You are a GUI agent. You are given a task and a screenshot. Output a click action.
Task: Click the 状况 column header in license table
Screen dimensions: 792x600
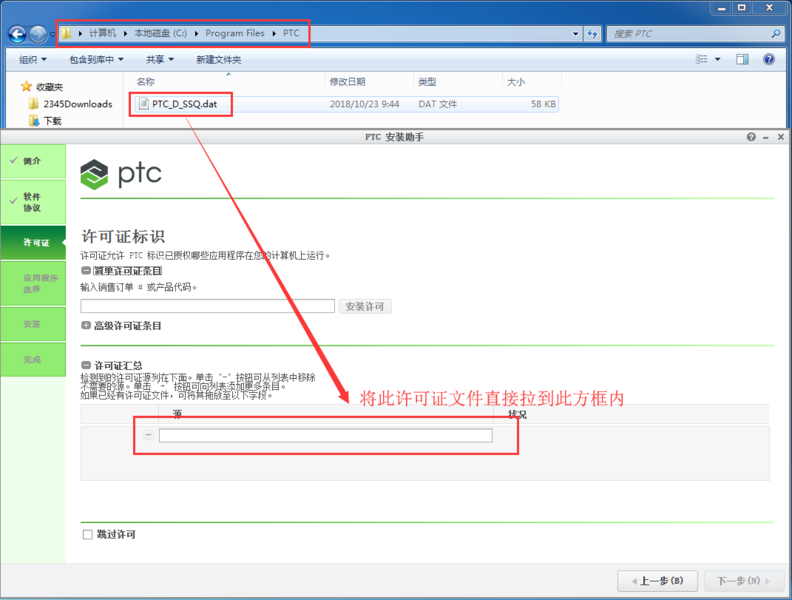(x=517, y=415)
